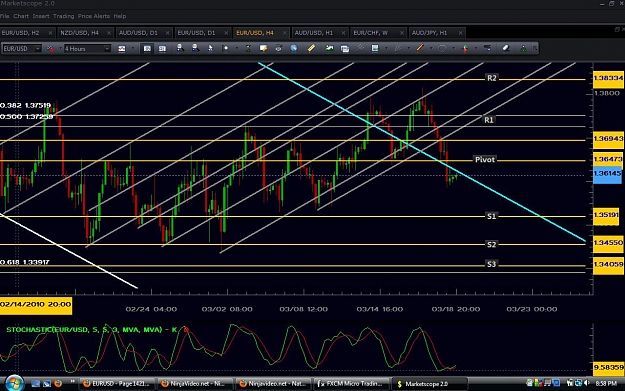Open the Chart menu
625x391 pixels.
21,16
